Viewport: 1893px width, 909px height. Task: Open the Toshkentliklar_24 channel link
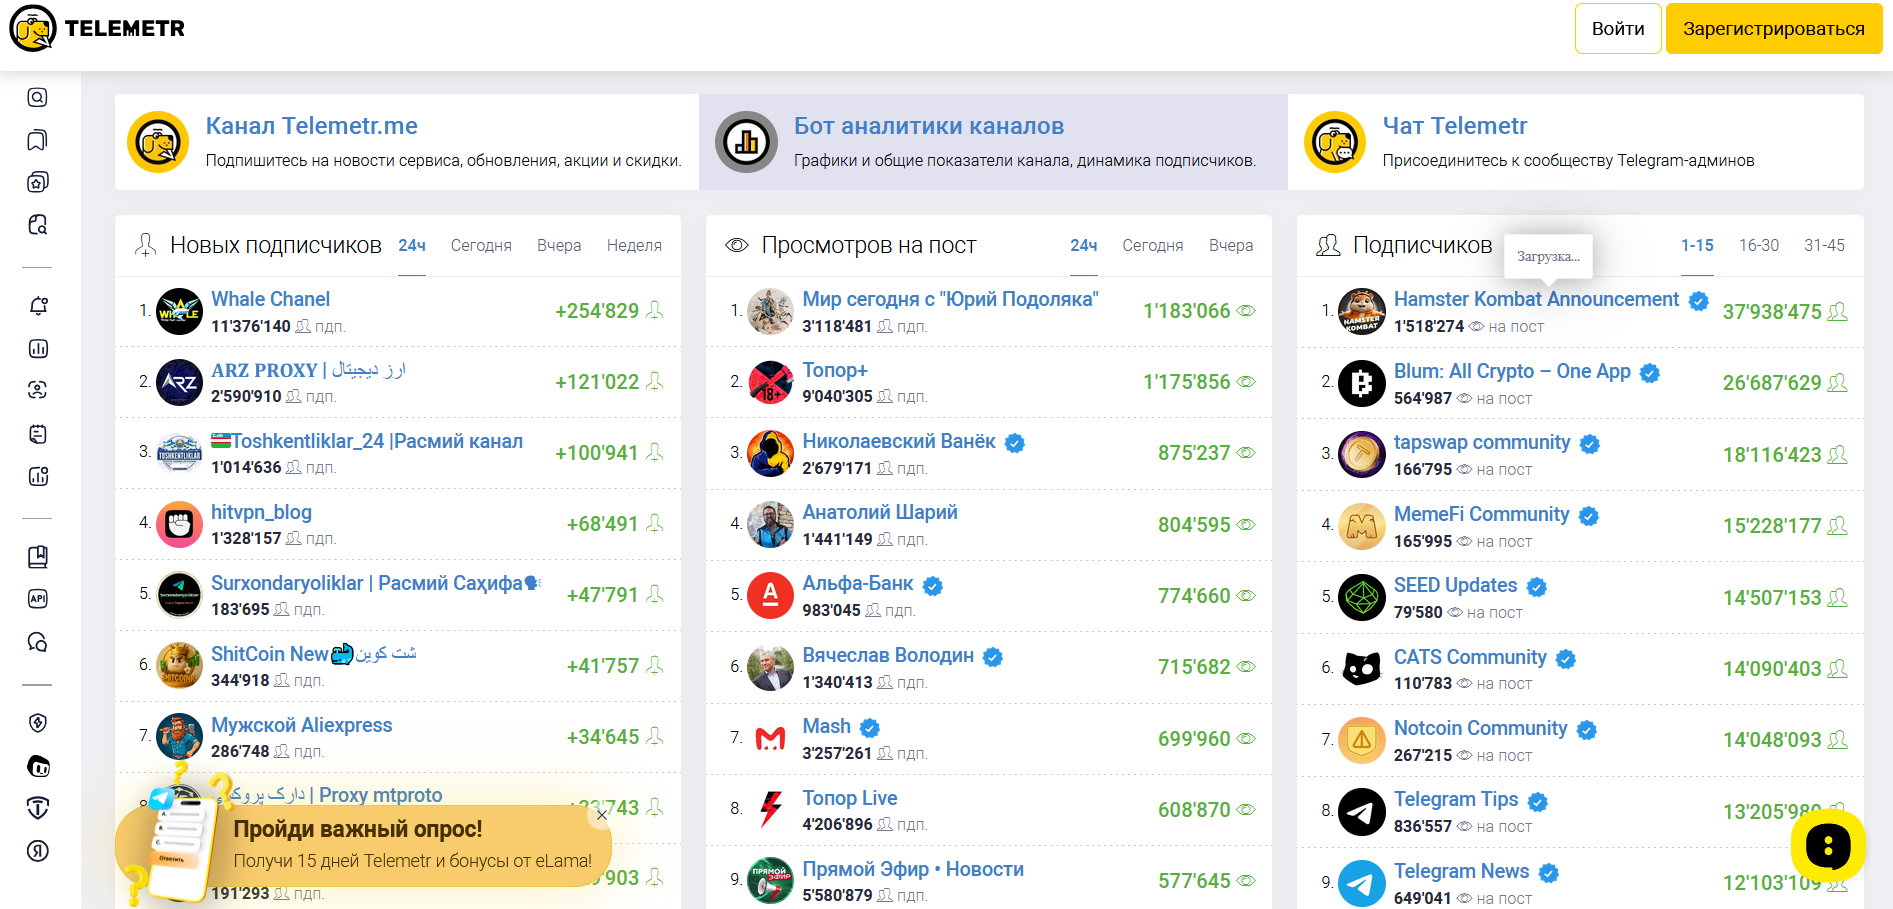point(367,441)
